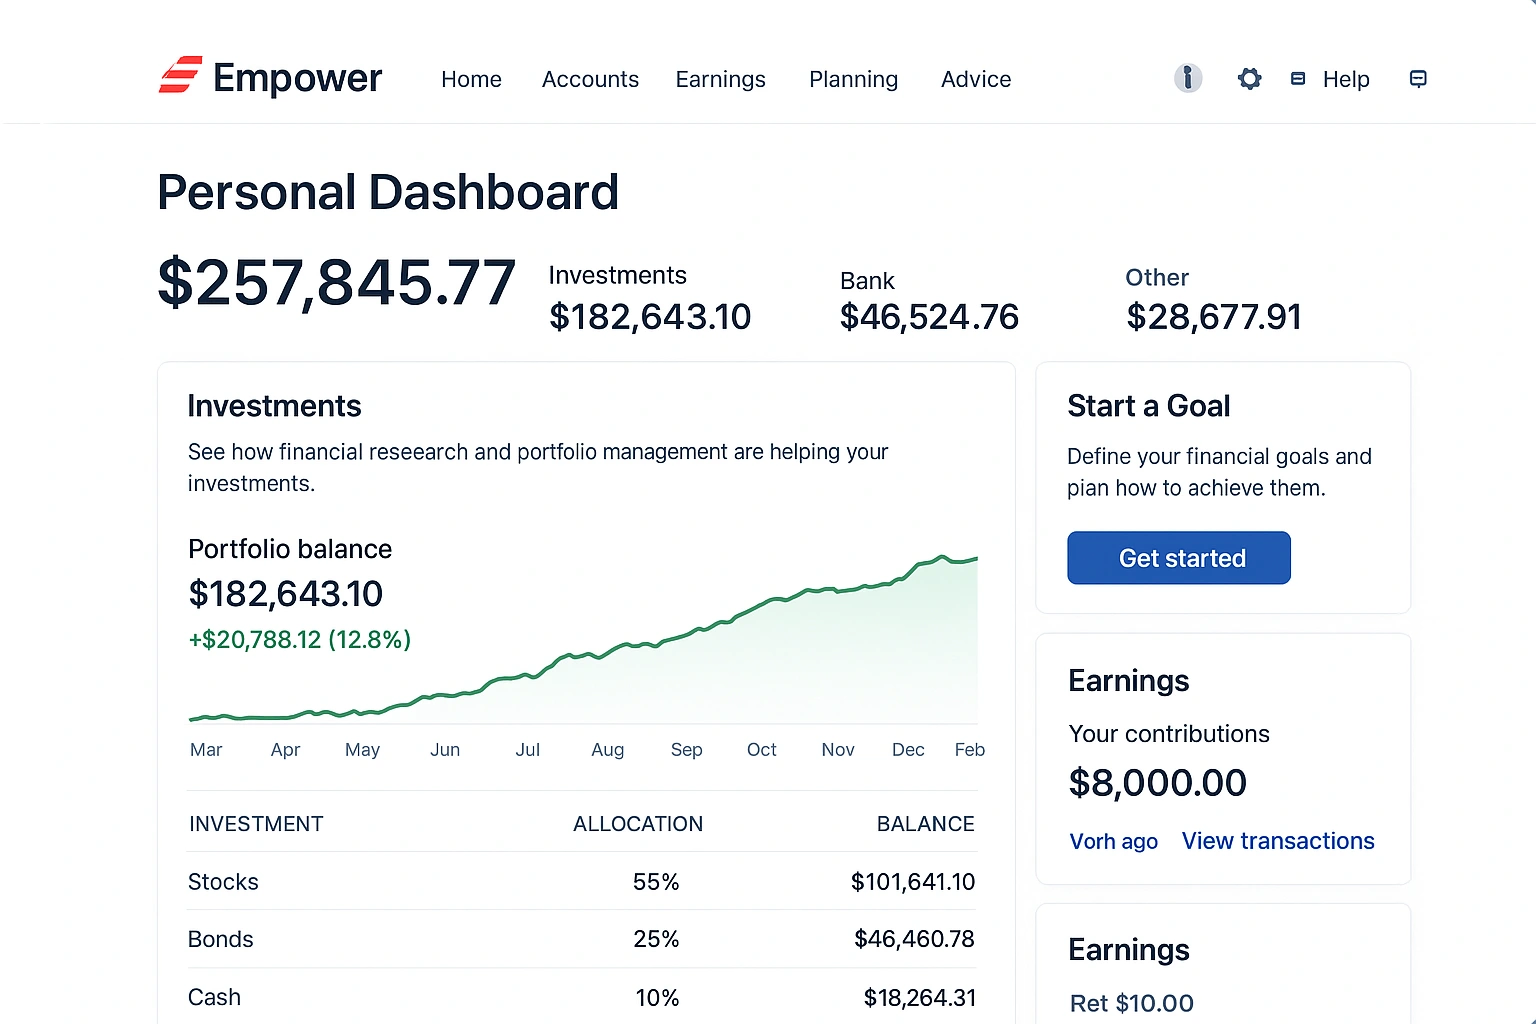The height and width of the screenshot is (1024, 1536).
Task: Open the profile icon in the top bar
Action: pos(1188,78)
